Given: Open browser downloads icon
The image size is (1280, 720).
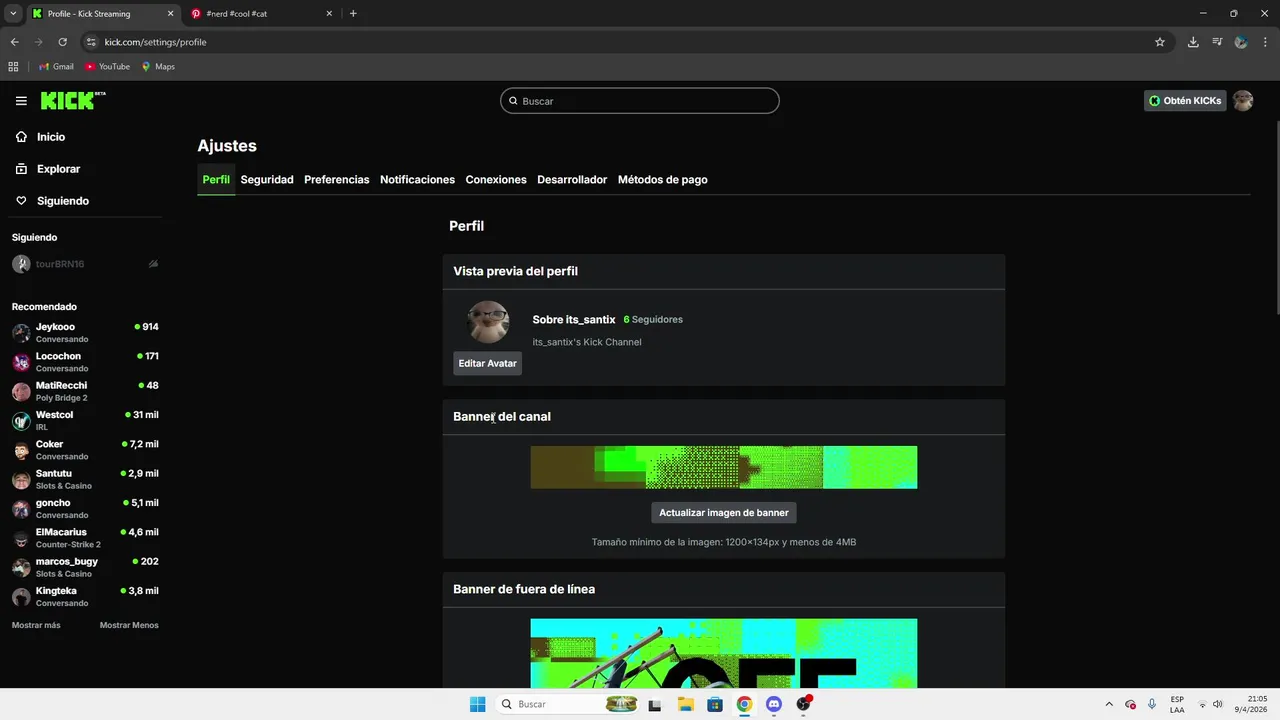Looking at the screenshot, I should point(1193,42).
